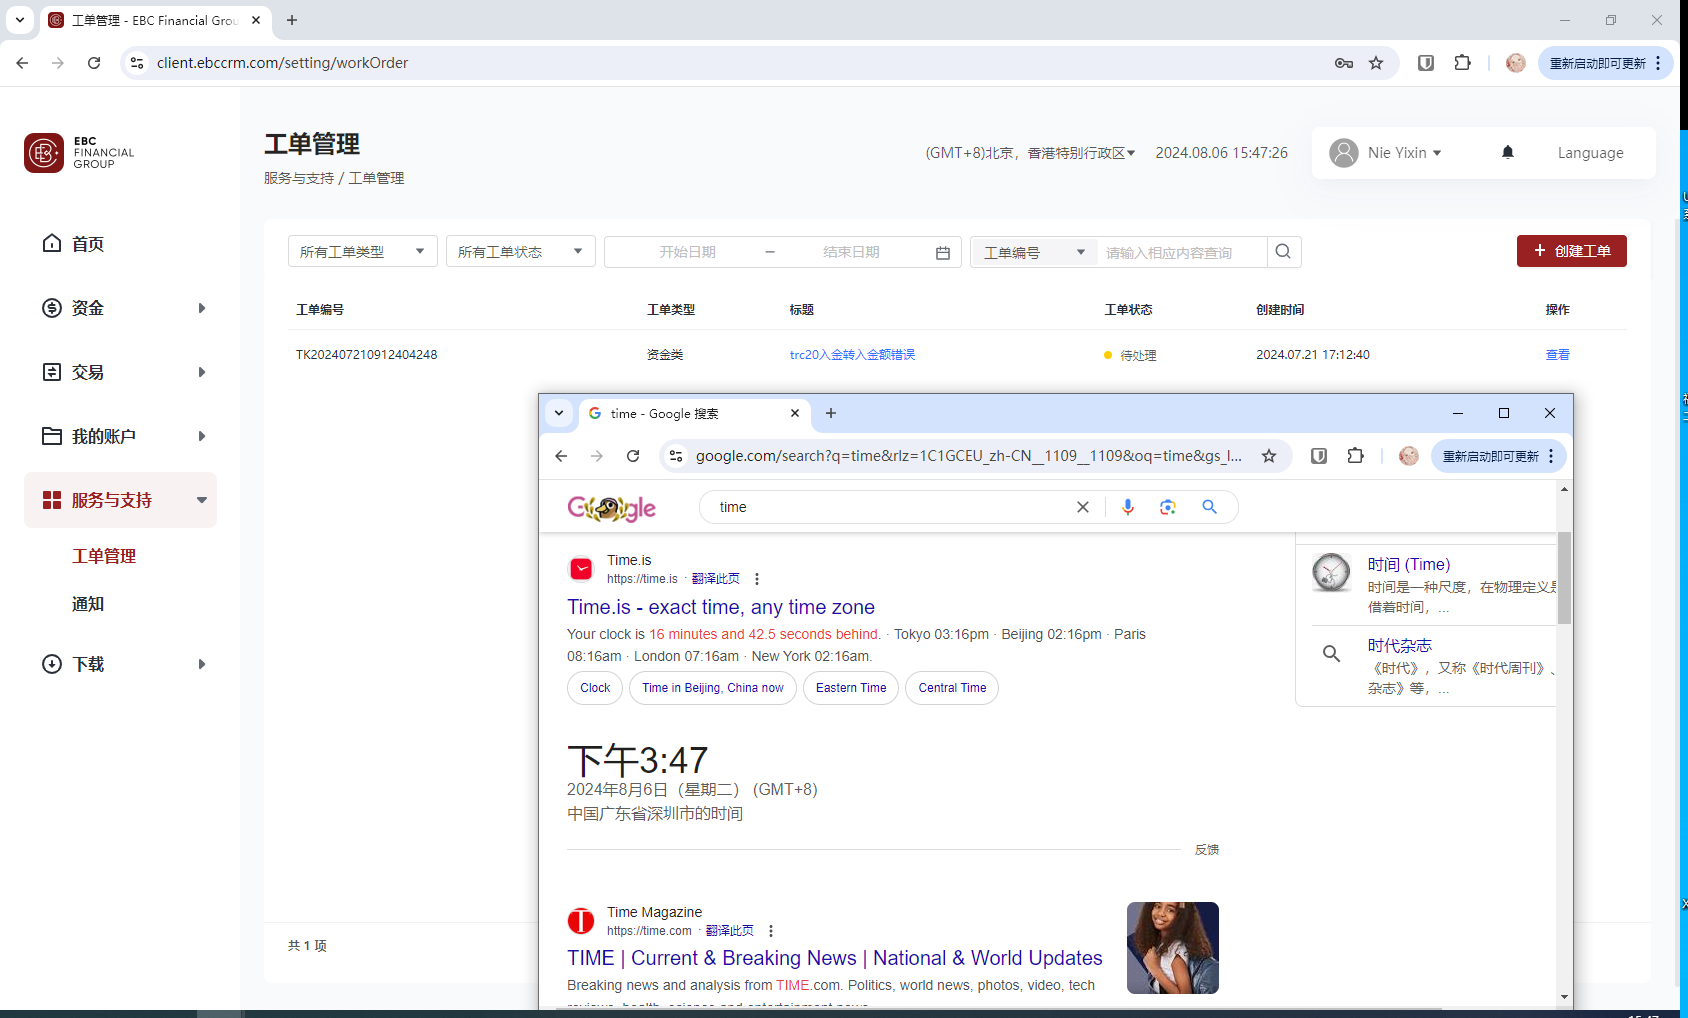The height and width of the screenshot is (1018, 1688).
Task: Bookmark the EBC work order page
Action: tap(1376, 63)
